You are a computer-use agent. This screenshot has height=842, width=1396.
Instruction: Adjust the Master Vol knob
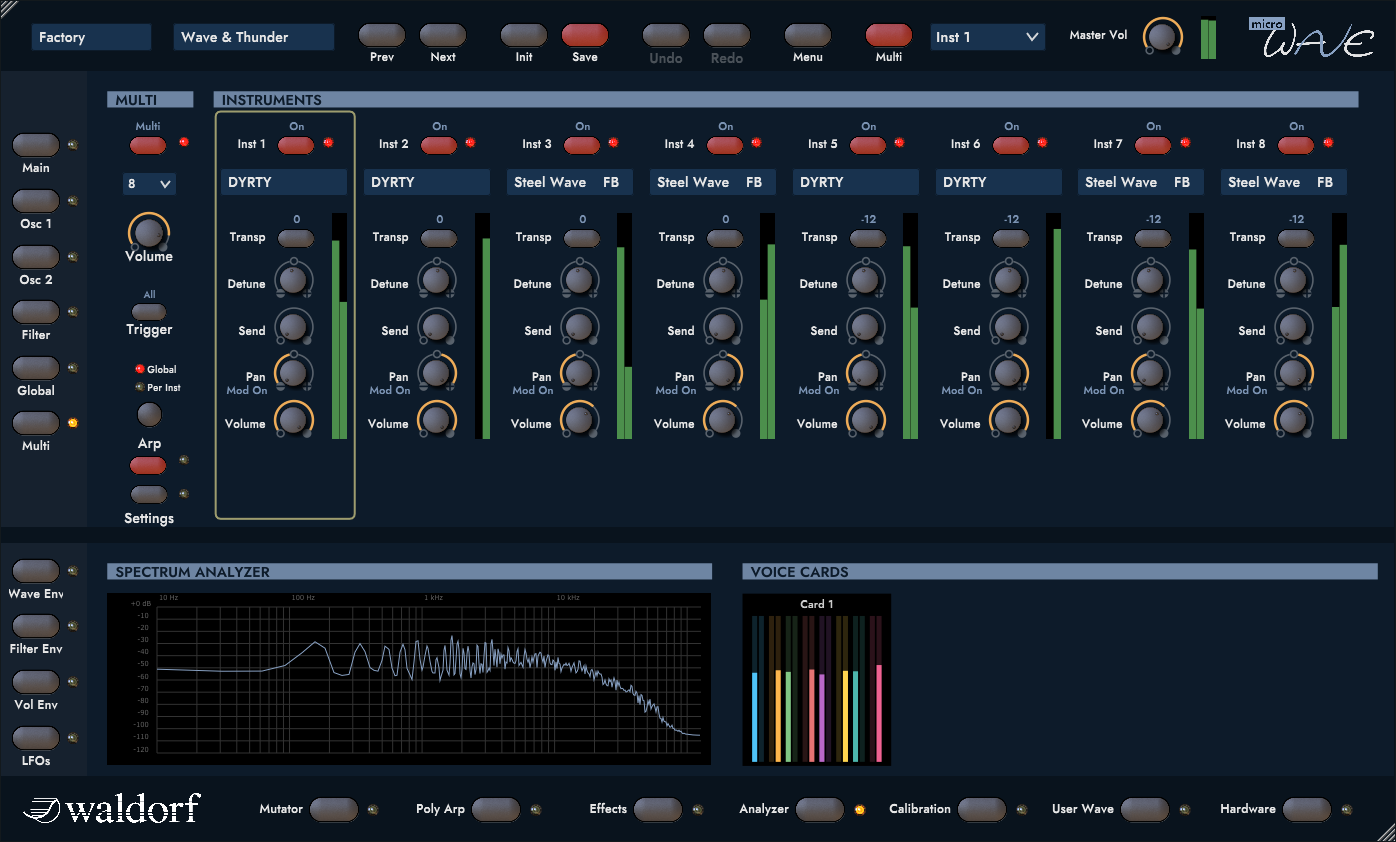pyautogui.click(x=1162, y=37)
